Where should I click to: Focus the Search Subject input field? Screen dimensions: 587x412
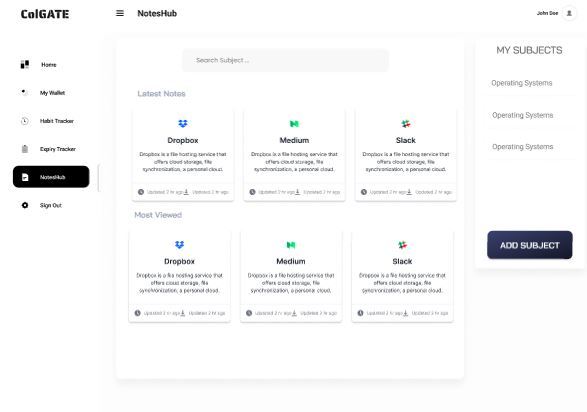tap(285, 60)
